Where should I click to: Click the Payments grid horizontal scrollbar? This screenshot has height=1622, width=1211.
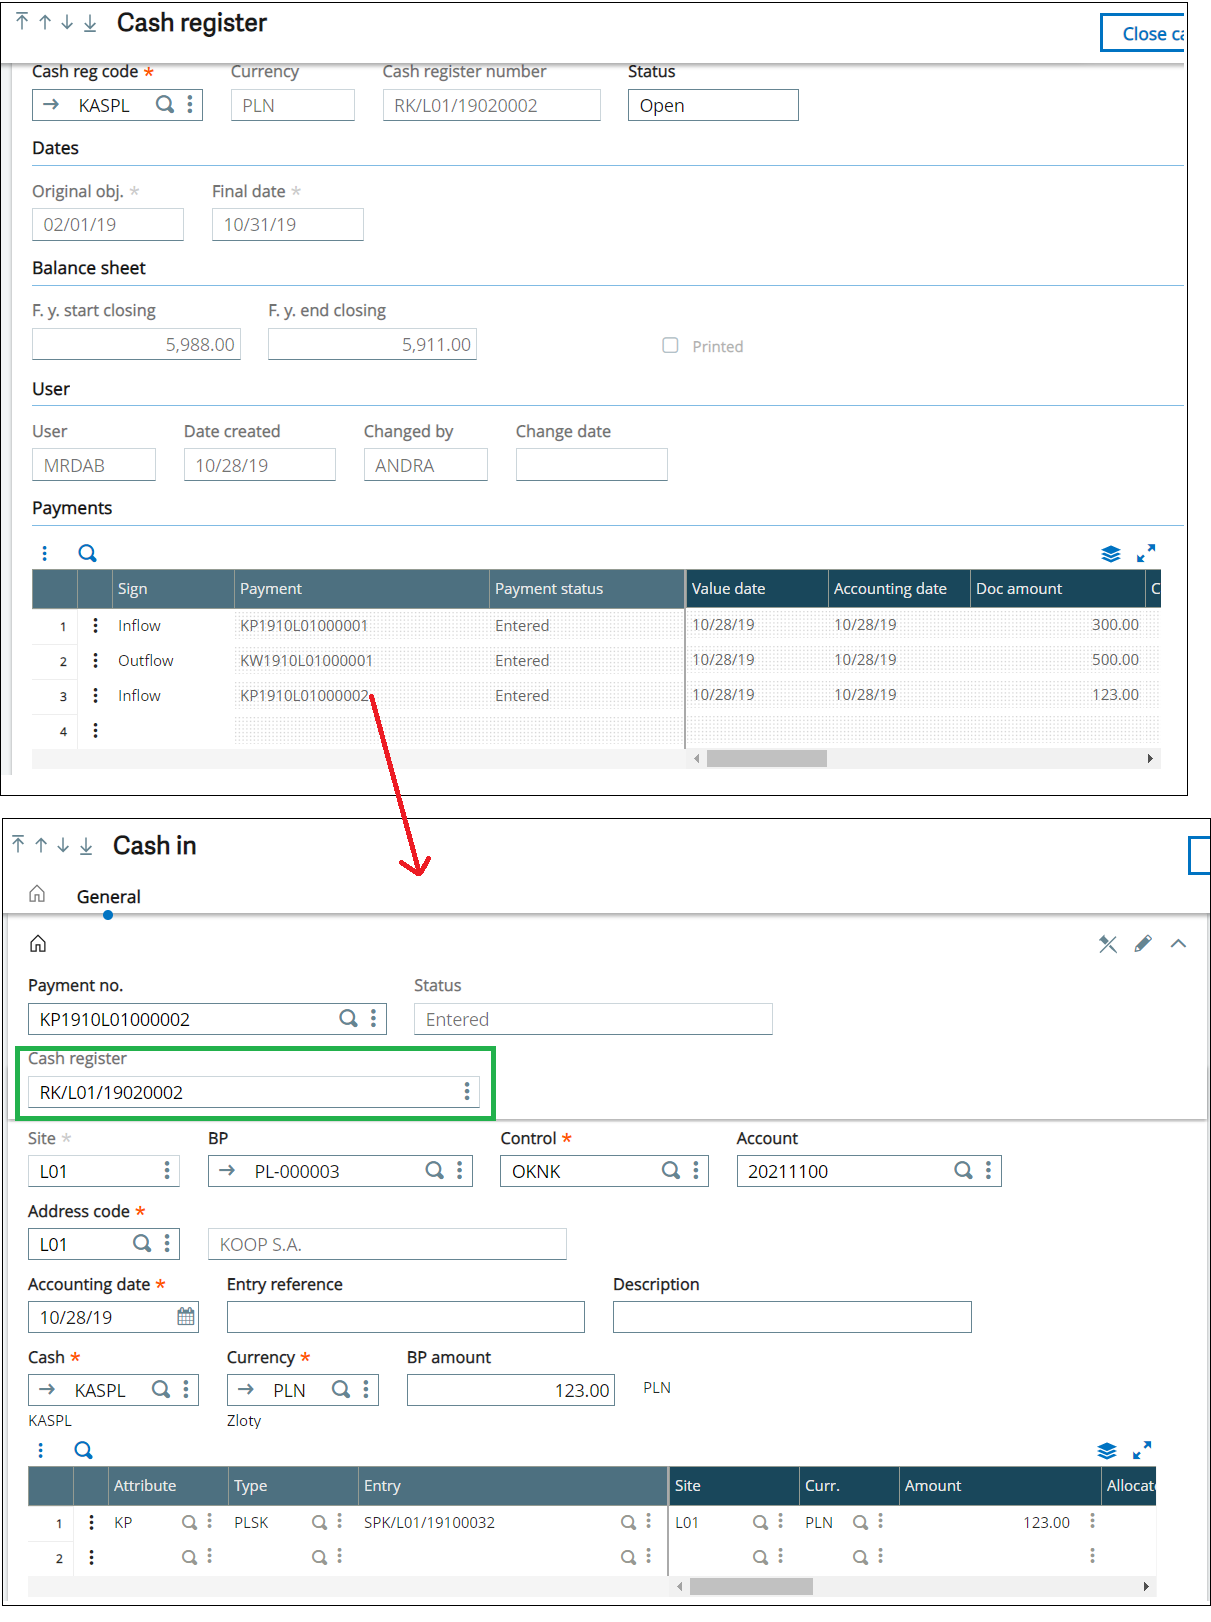point(766,759)
